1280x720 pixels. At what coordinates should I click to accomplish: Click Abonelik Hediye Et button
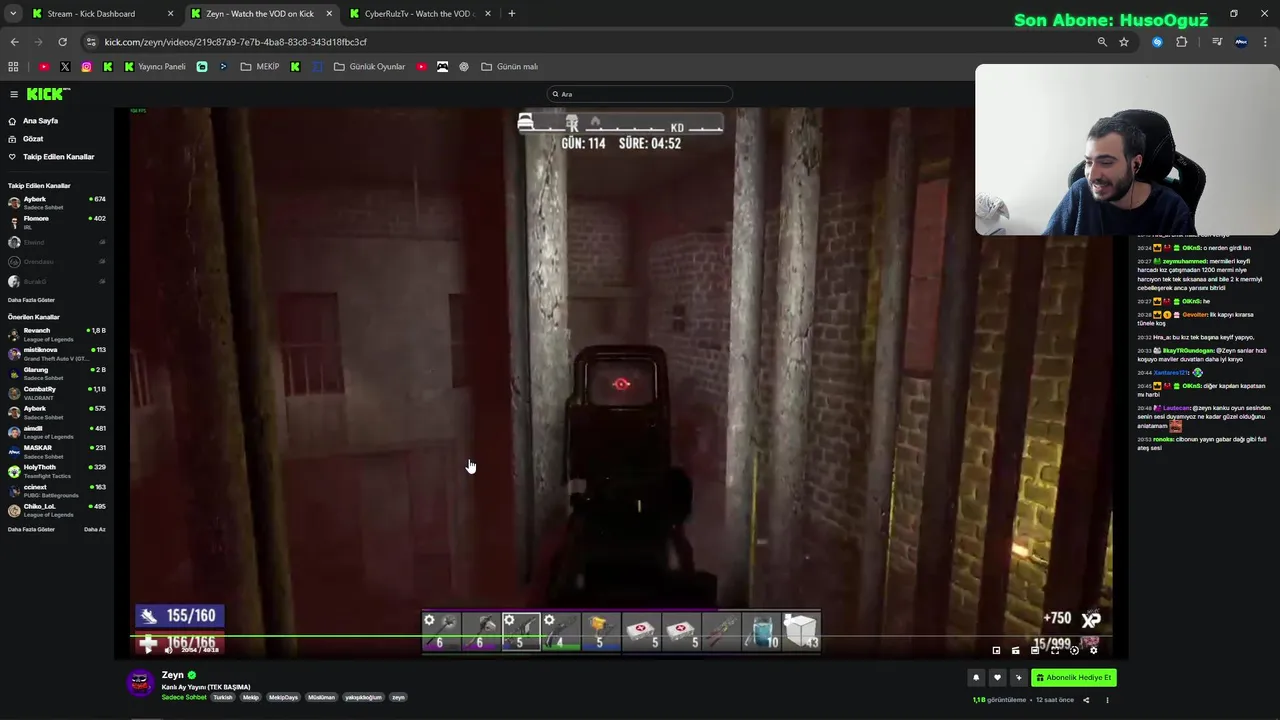(1074, 678)
